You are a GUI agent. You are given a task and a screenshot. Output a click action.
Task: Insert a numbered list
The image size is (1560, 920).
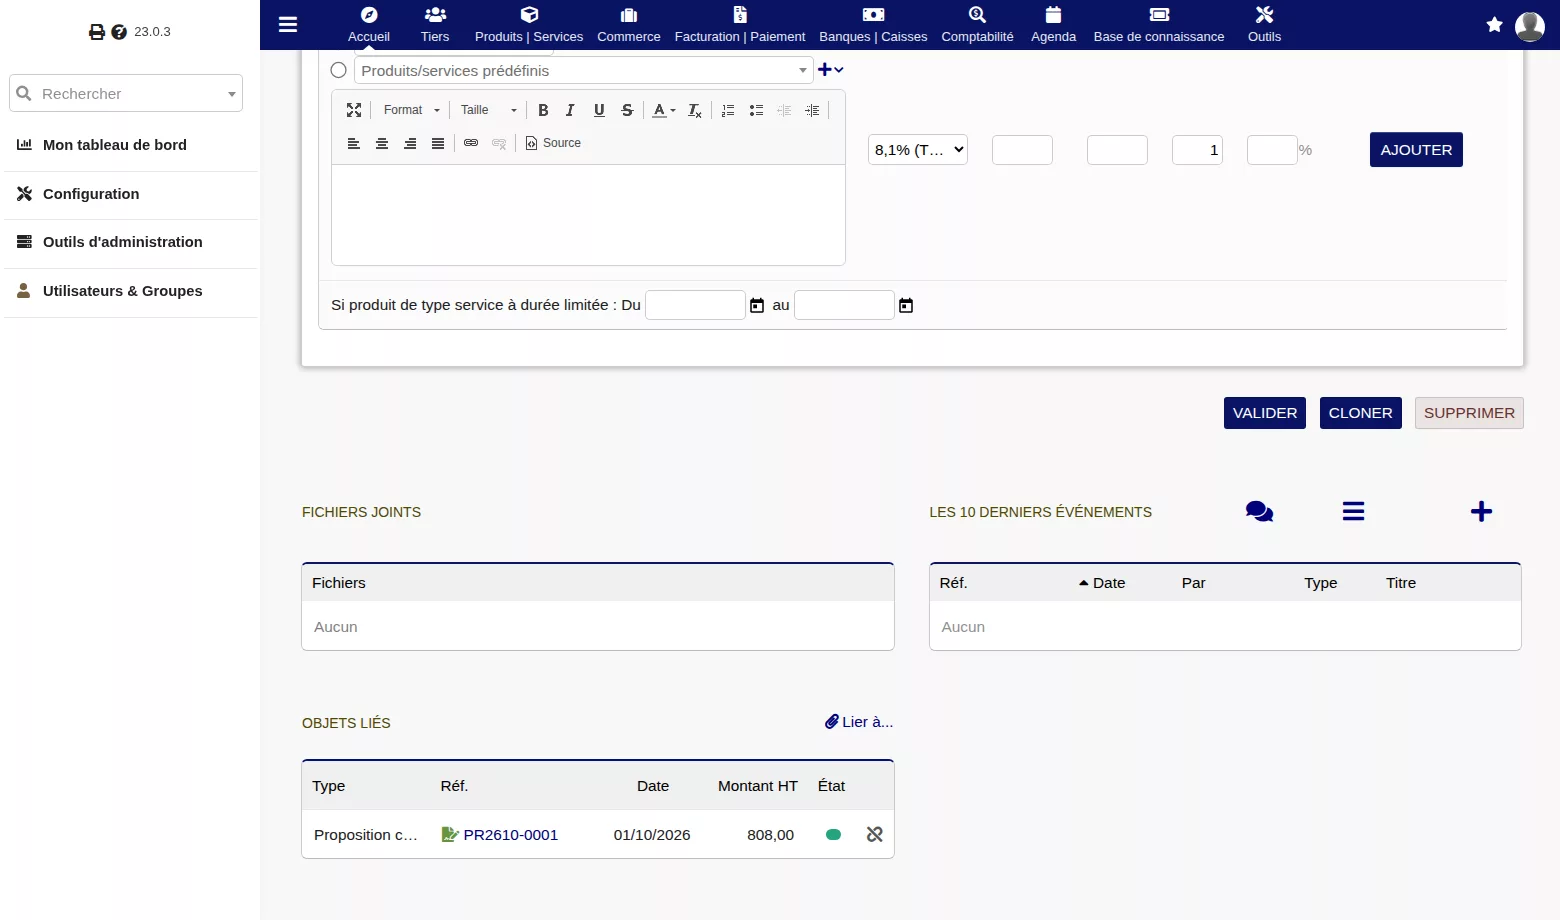(728, 110)
